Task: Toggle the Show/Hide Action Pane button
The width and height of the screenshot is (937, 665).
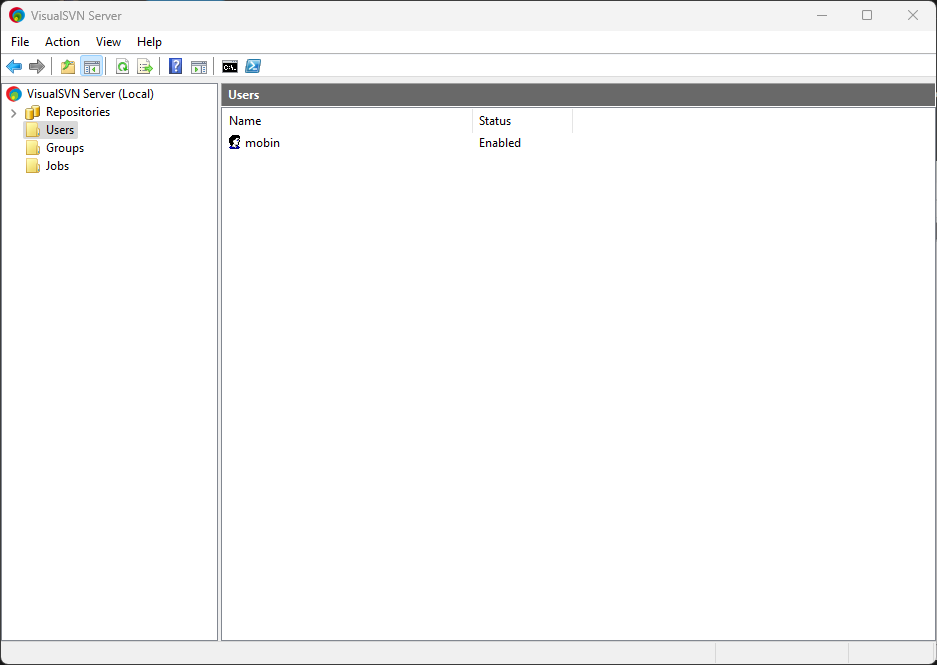Action: (x=199, y=67)
